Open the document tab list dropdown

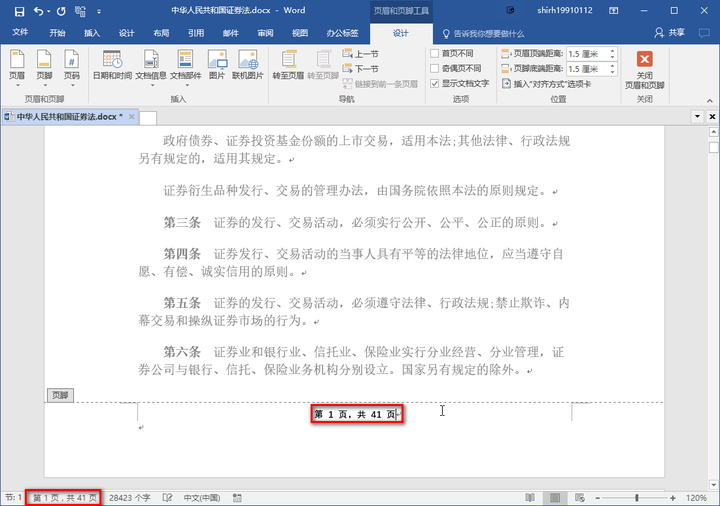697,116
